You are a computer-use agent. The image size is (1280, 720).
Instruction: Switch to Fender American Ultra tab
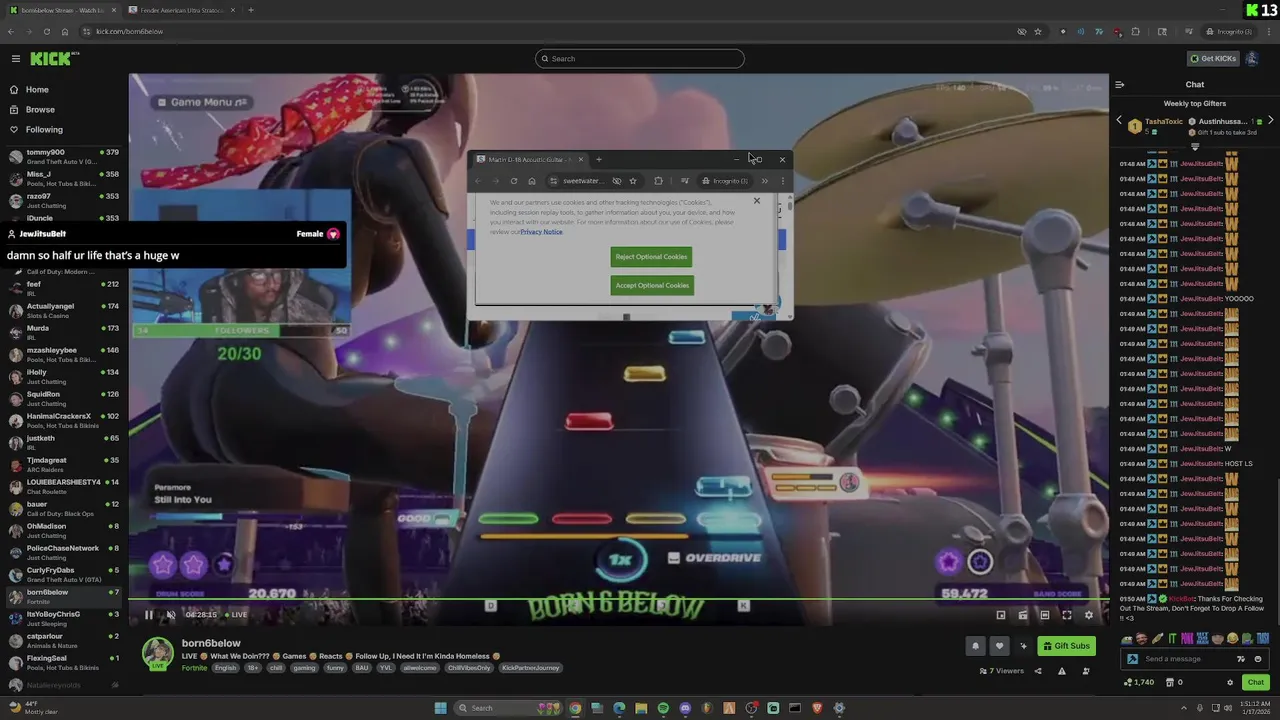point(182,10)
